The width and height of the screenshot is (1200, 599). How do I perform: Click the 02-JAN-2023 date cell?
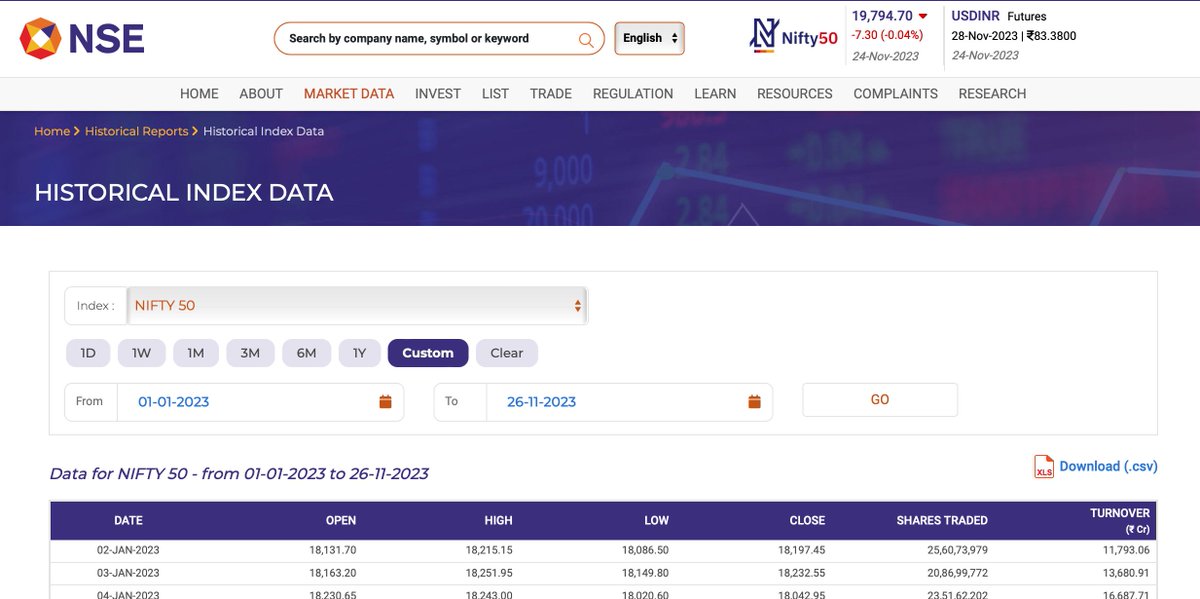[x=128, y=550]
